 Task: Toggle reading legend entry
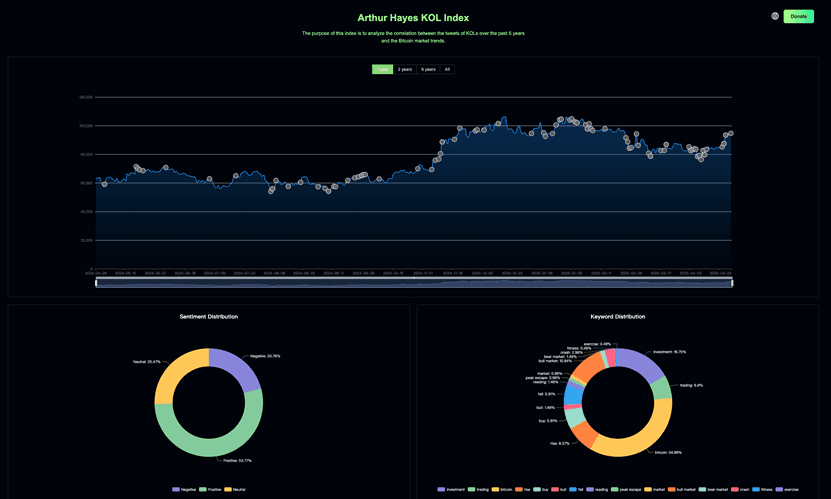click(x=597, y=489)
